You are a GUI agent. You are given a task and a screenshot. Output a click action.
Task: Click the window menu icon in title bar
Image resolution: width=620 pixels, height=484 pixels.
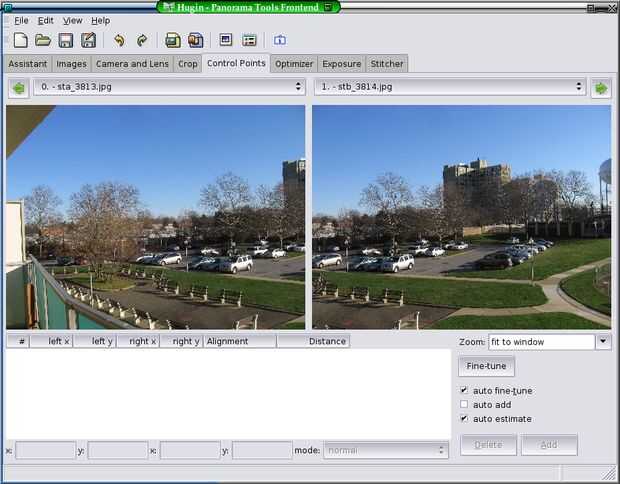click(x=6, y=7)
